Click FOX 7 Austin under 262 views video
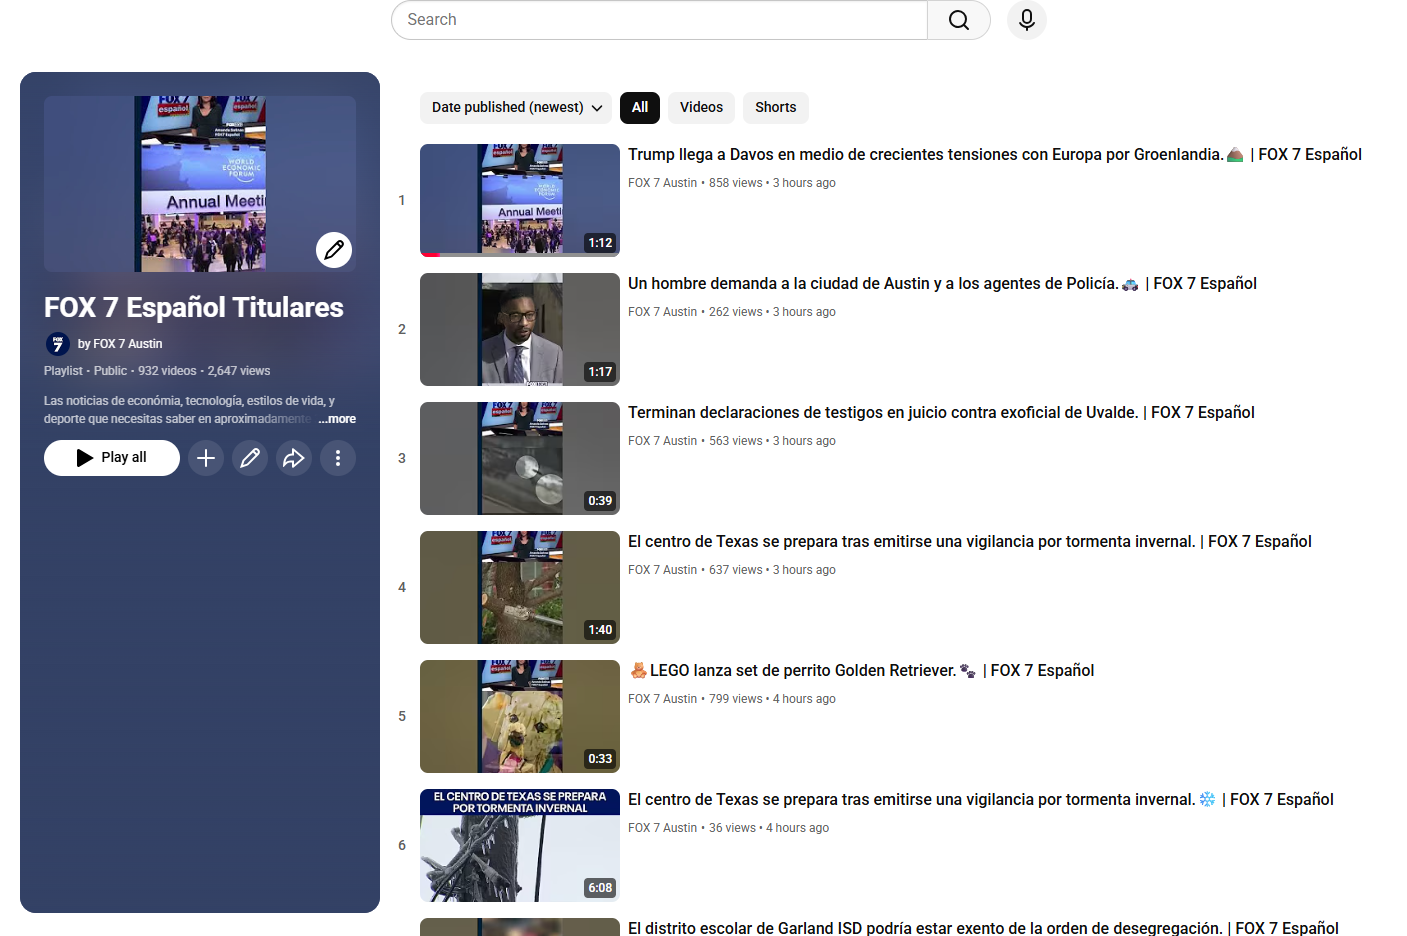The image size is (1407, 936). (x=662, y=312)
